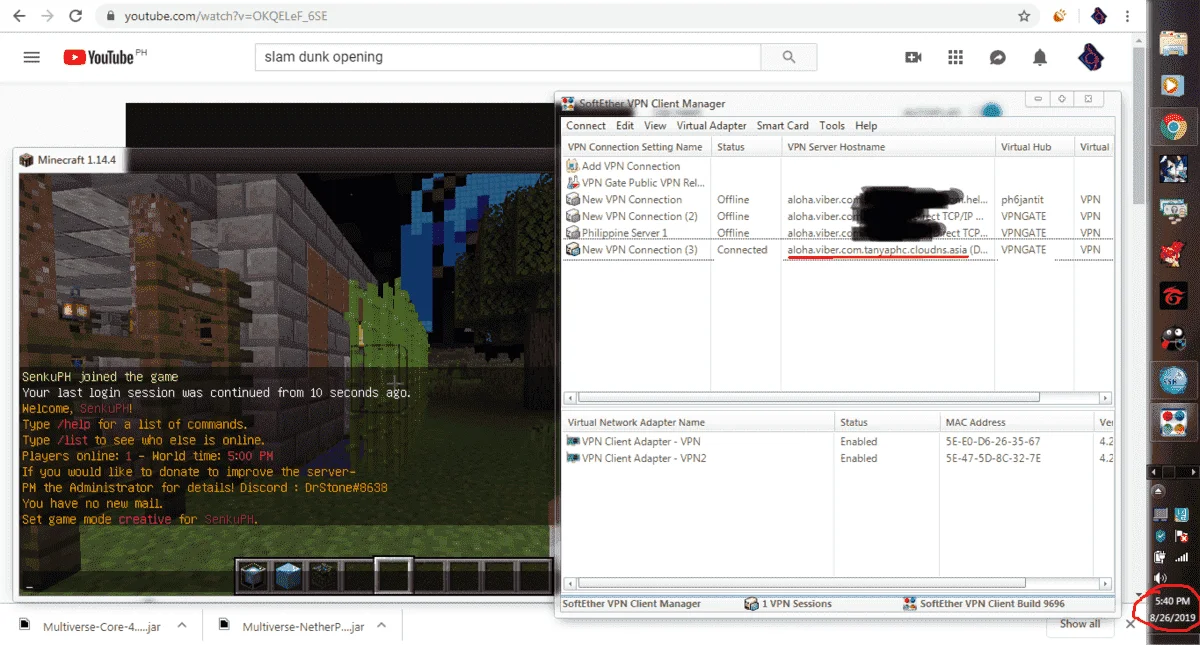The image size is (1200, 645).
Task: Sort by the upper Status column header
Action: [746, 147]
